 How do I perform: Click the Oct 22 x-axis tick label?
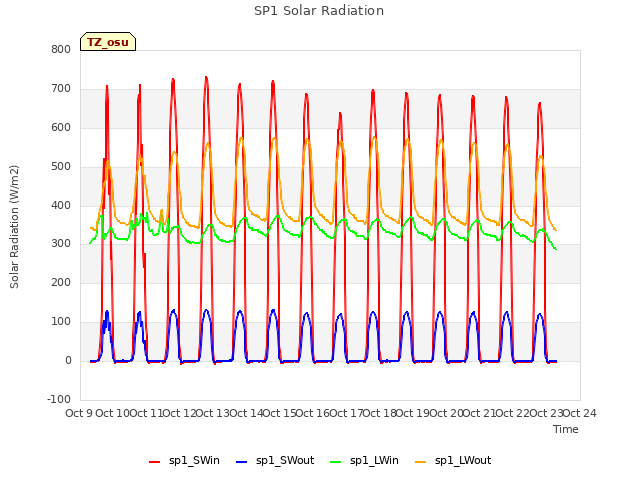(513, 413)
